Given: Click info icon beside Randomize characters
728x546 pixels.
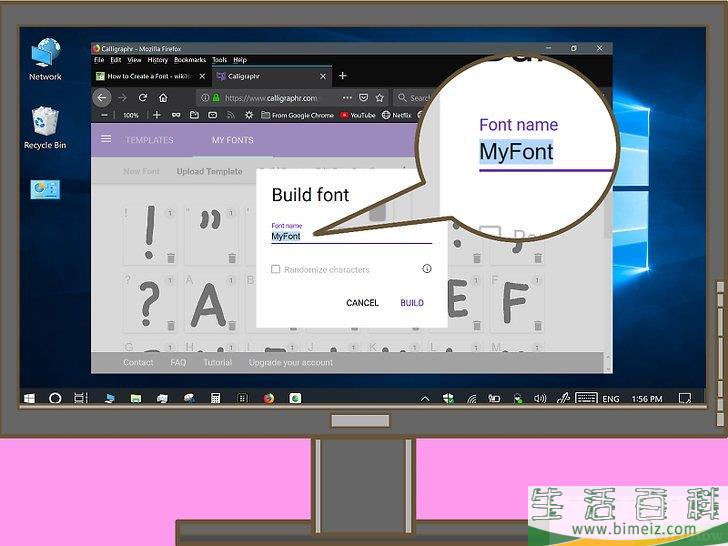Looking at the screenshot, I should click(427, 268).
